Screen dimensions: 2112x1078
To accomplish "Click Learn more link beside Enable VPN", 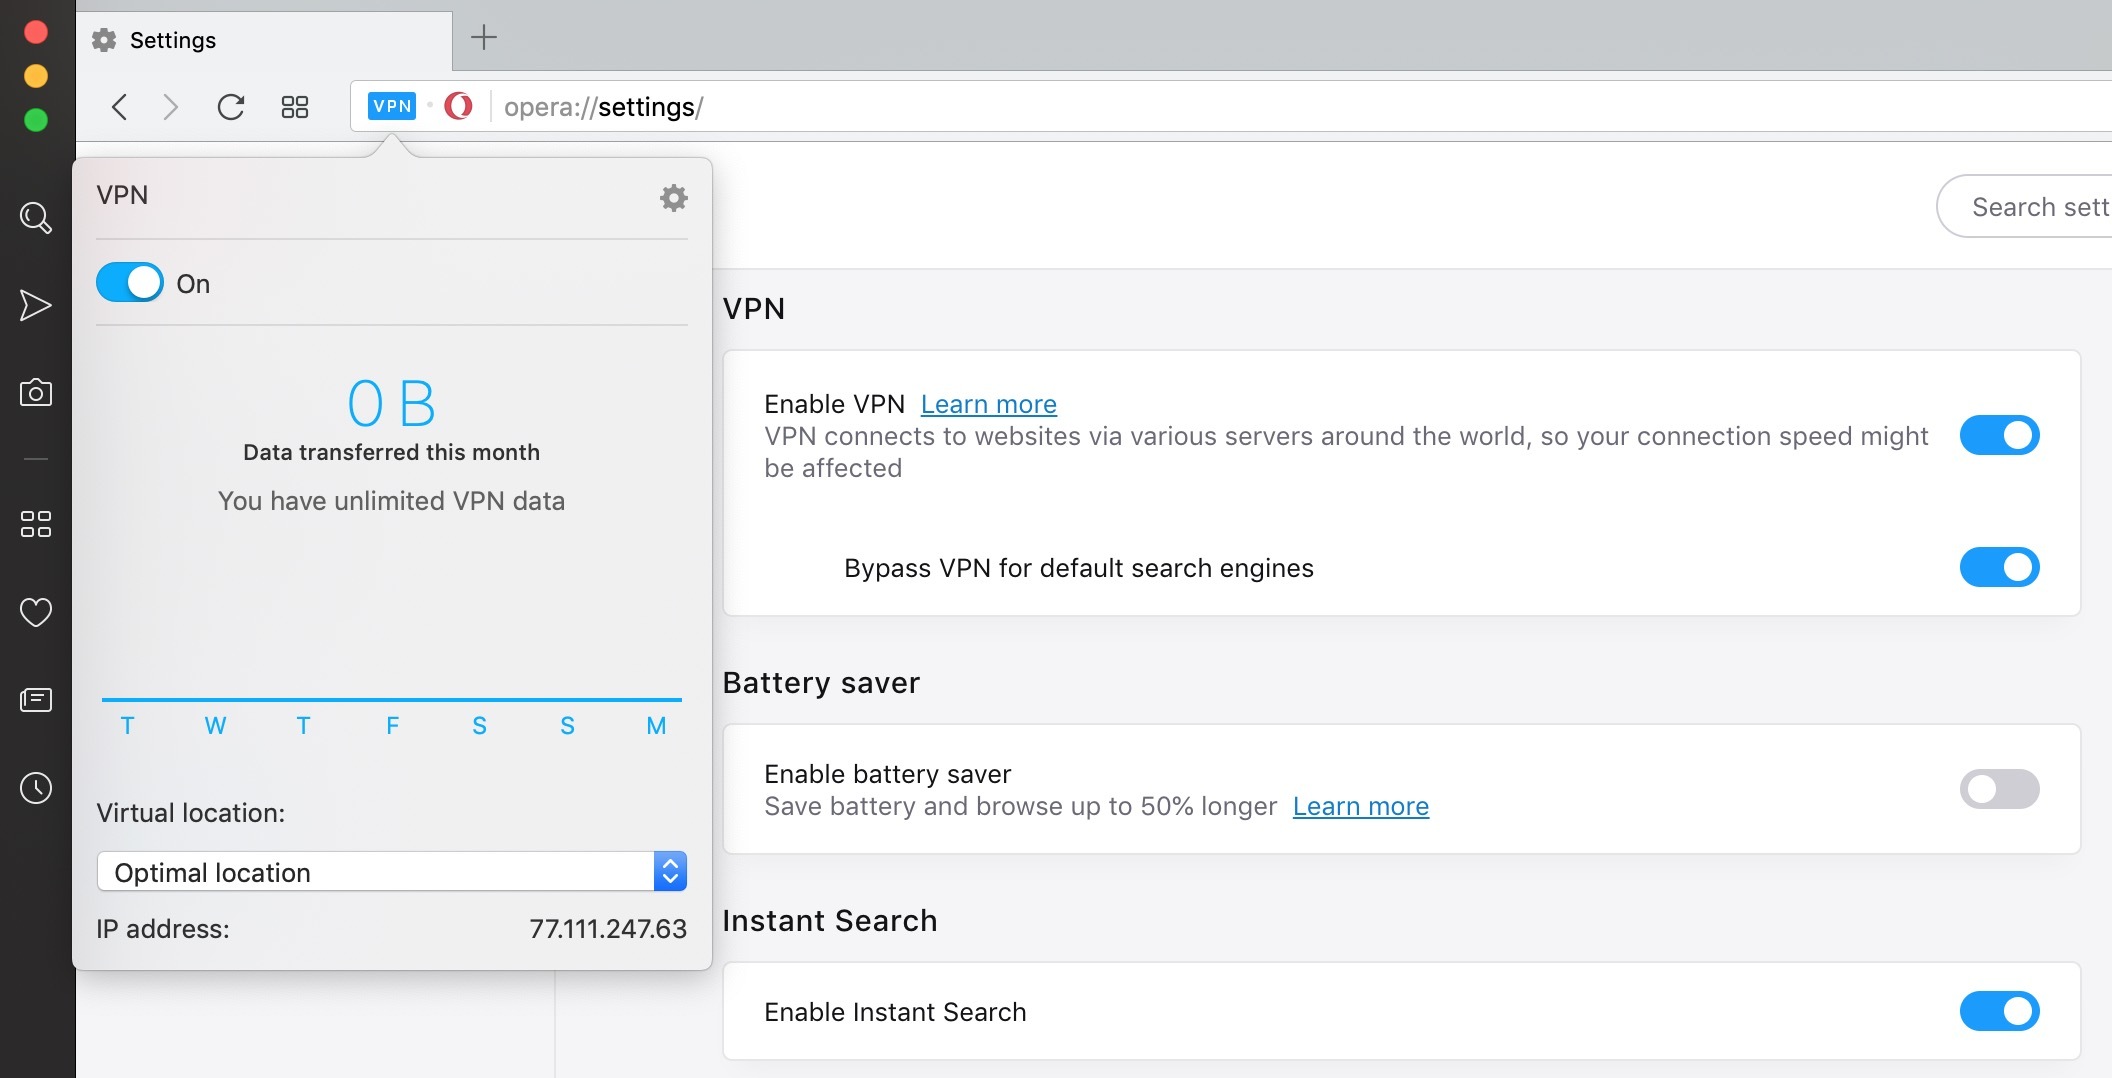I will click(988, 404).
